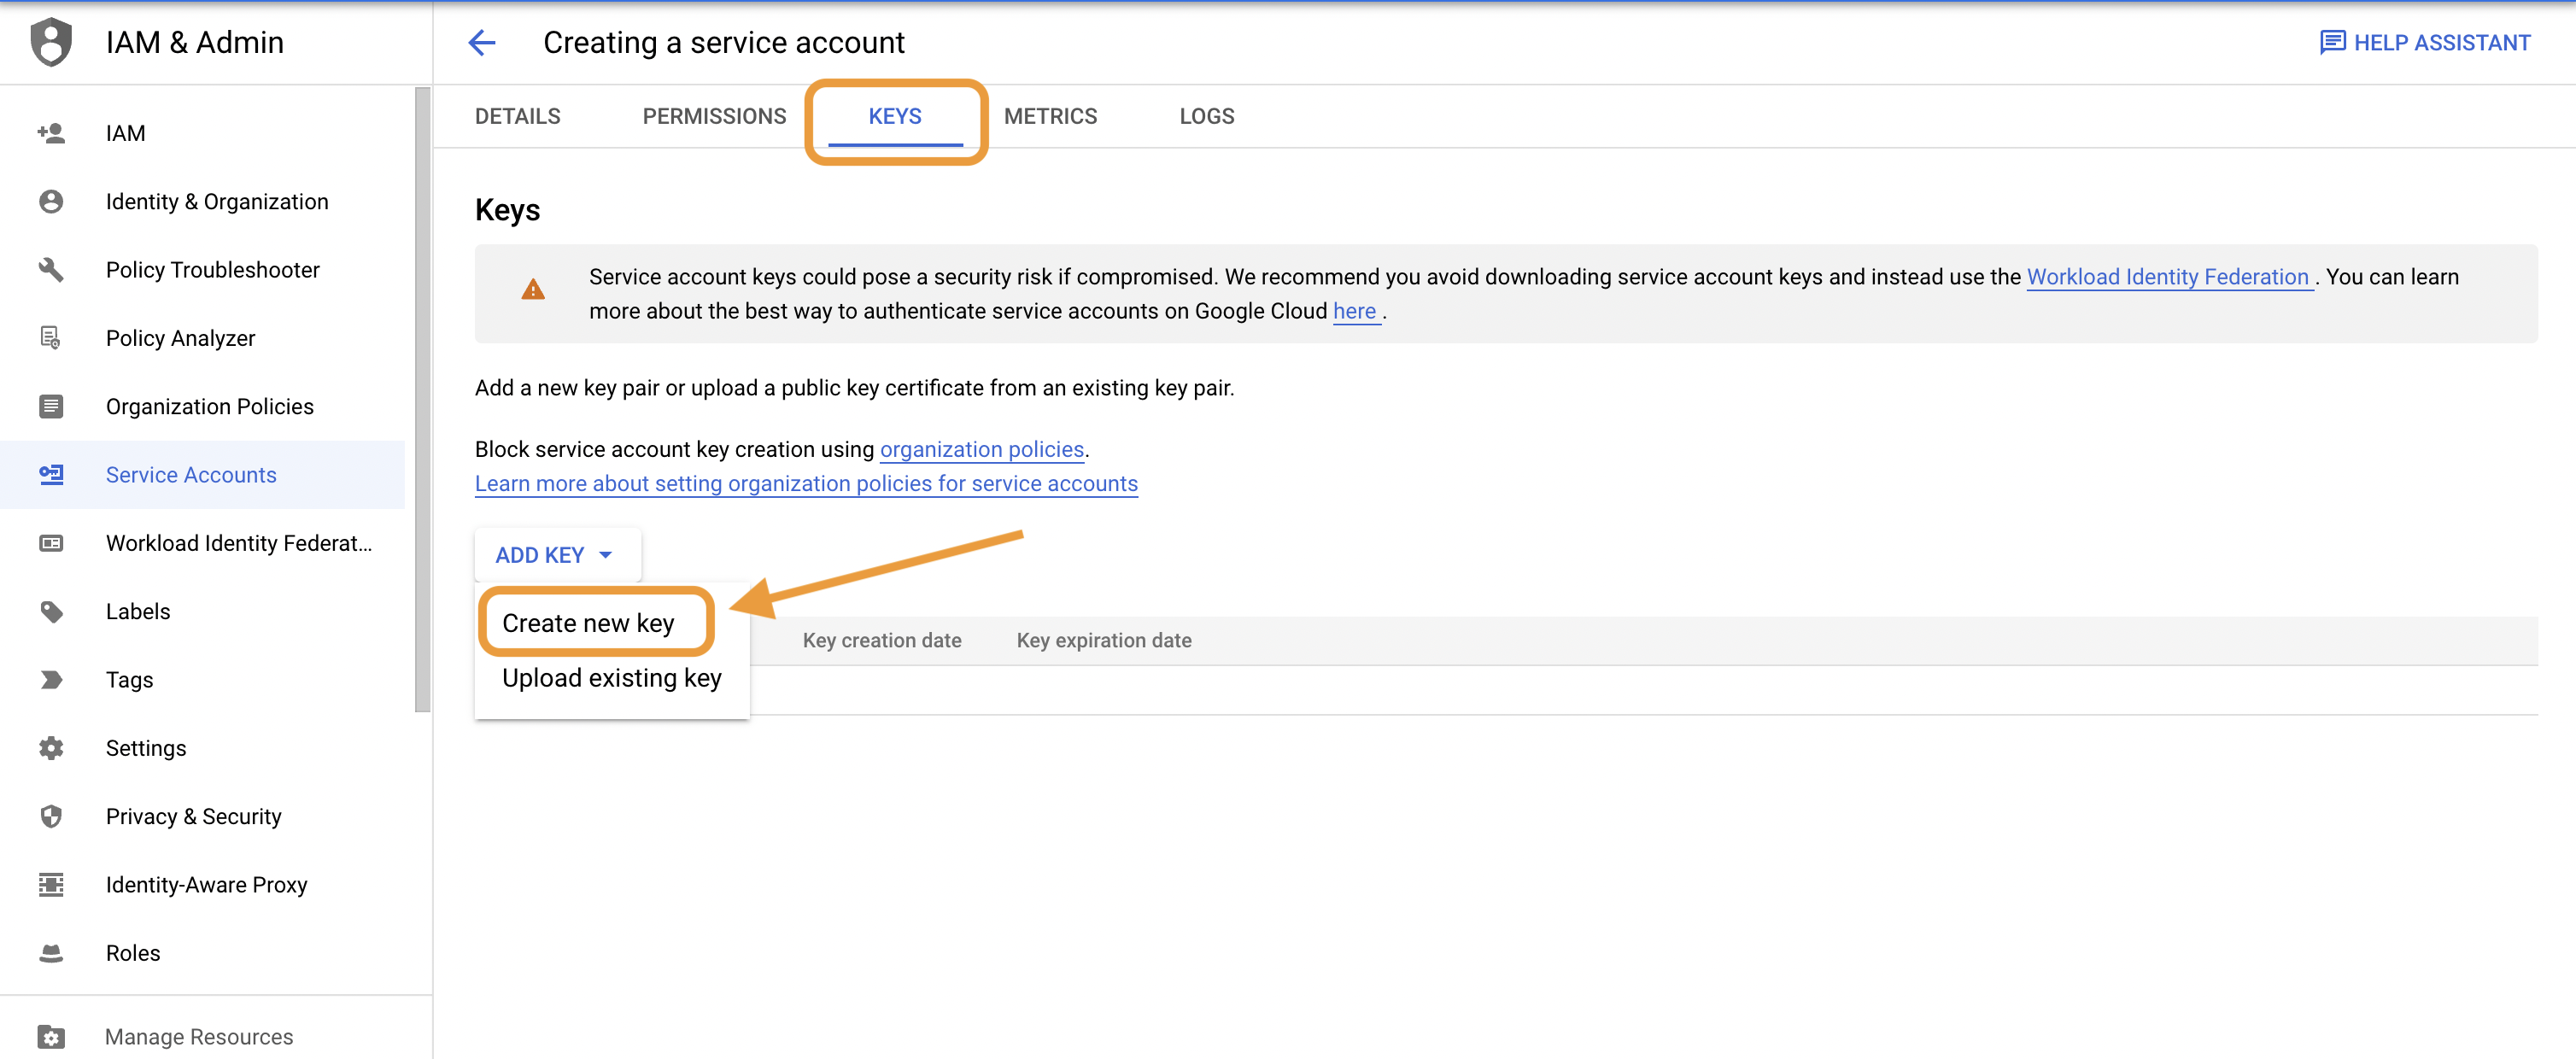Viewport: 2576px width, 1059px height.
Task: Sort by Key expiration date column
Action: [x=1104, y=640]
